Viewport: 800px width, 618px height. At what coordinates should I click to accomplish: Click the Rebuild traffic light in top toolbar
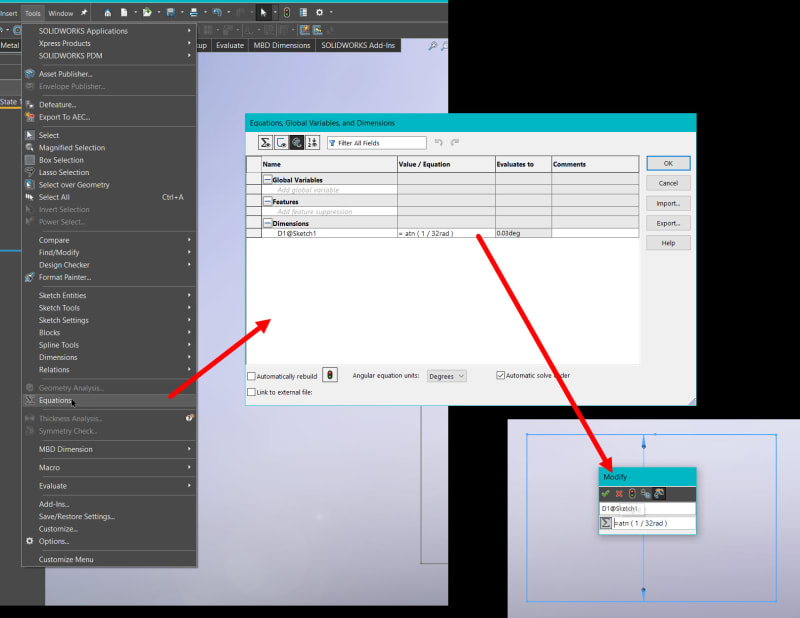pyautogui.click(x=287, y=12)
